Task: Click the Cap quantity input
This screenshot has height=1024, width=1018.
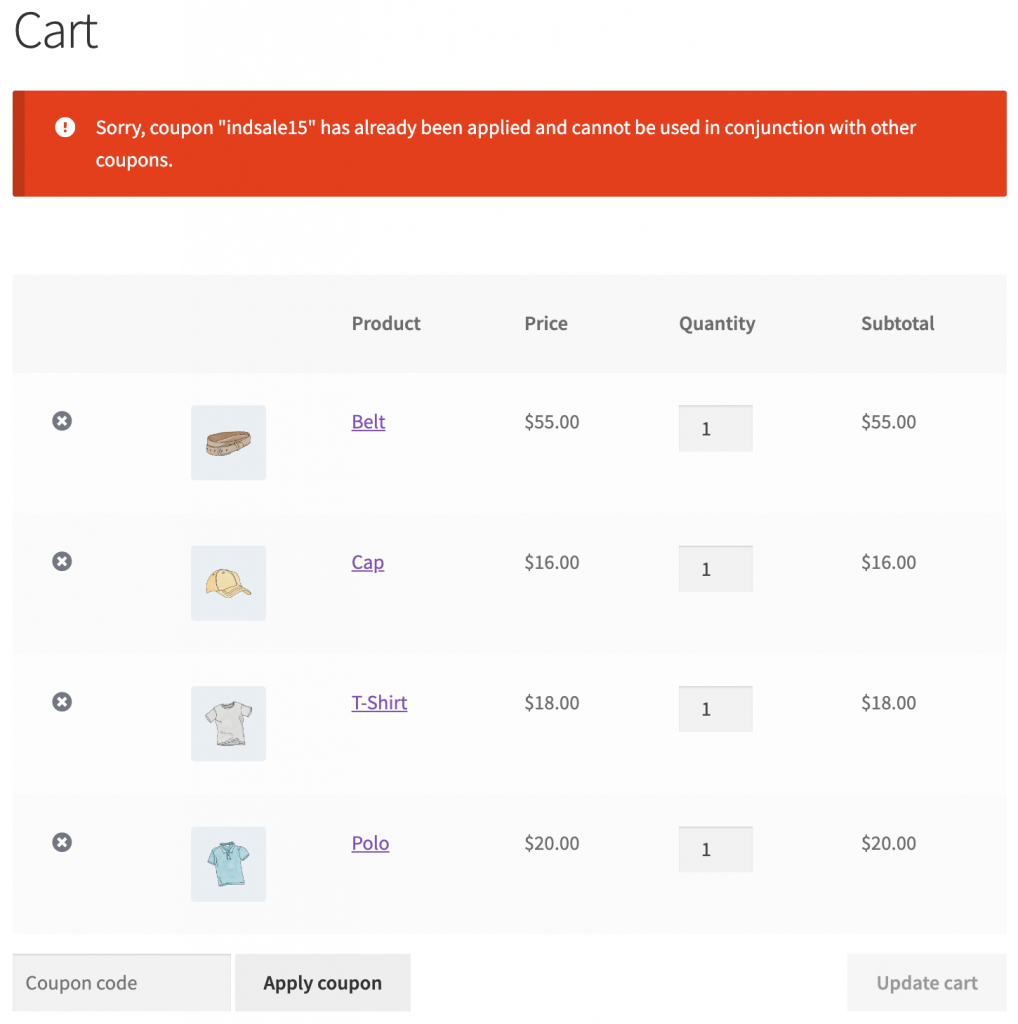Action: 715,568
